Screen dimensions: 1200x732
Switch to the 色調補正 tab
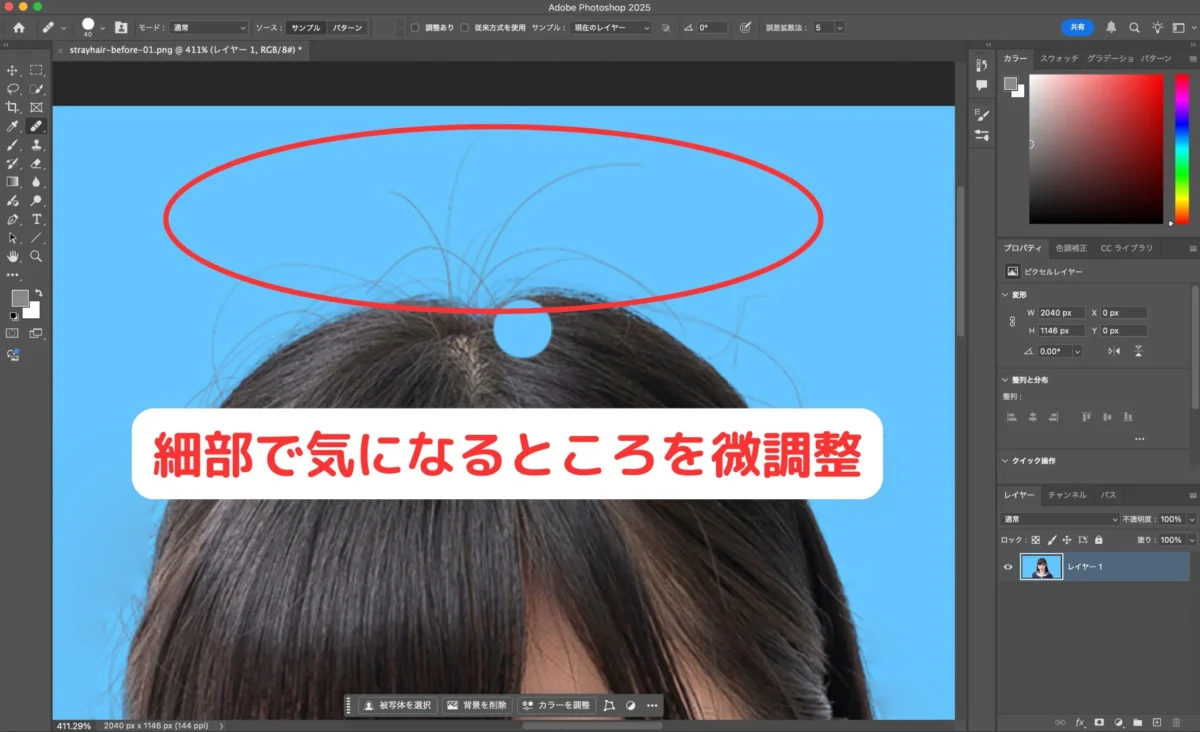(1071, 248)
